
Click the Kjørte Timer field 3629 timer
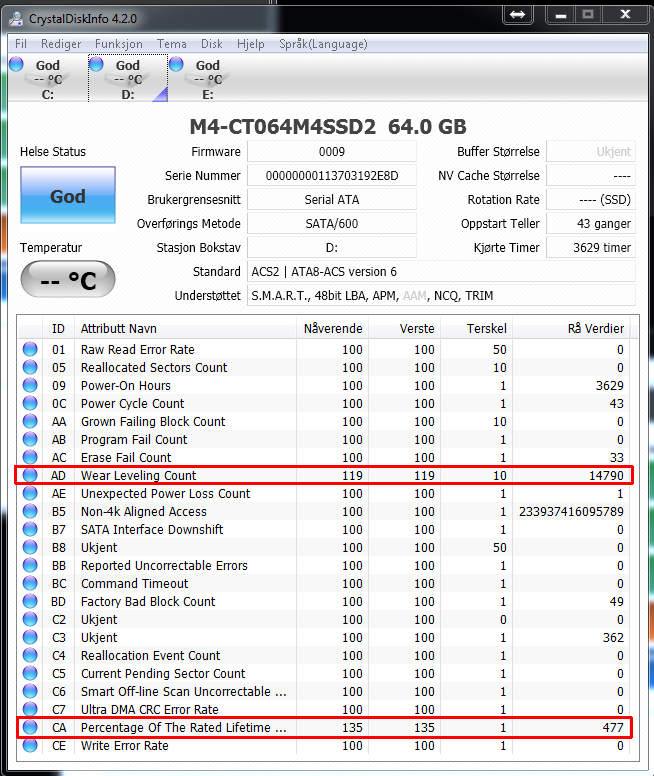tap(591, 247)
